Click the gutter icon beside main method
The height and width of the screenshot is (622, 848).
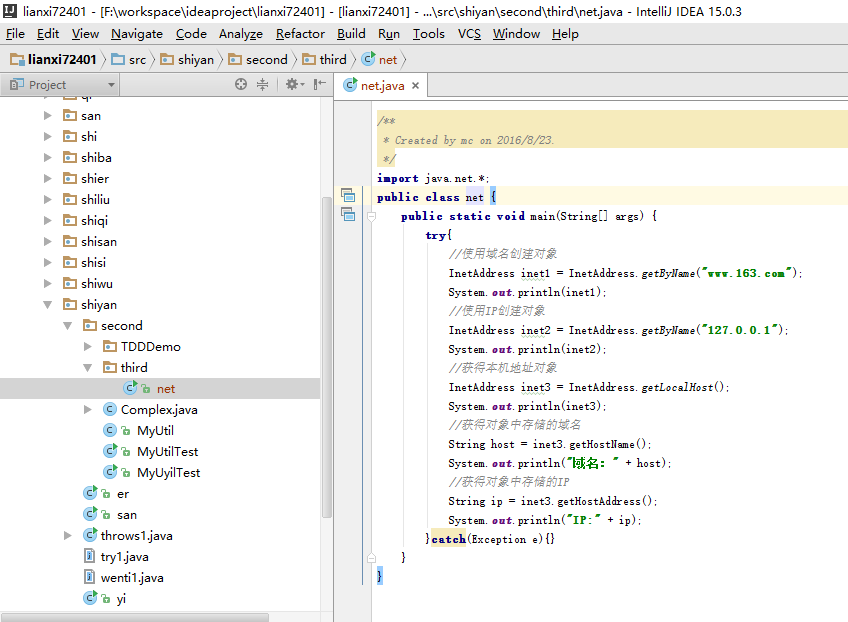coord(348,215)
